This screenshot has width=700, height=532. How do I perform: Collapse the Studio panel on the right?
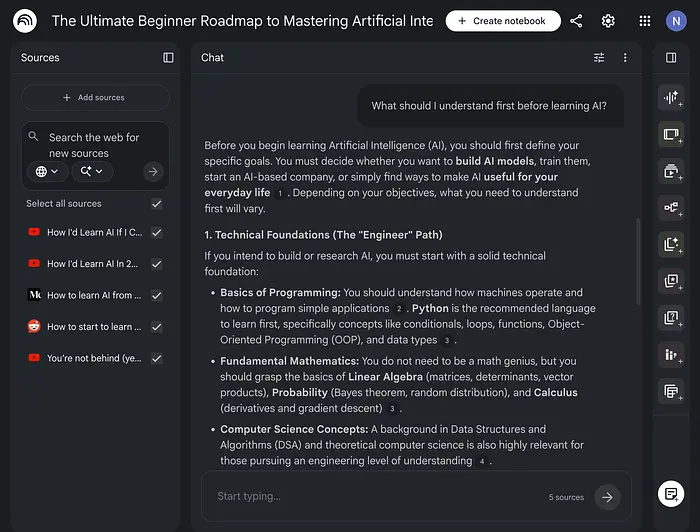(x=671, y=58)
